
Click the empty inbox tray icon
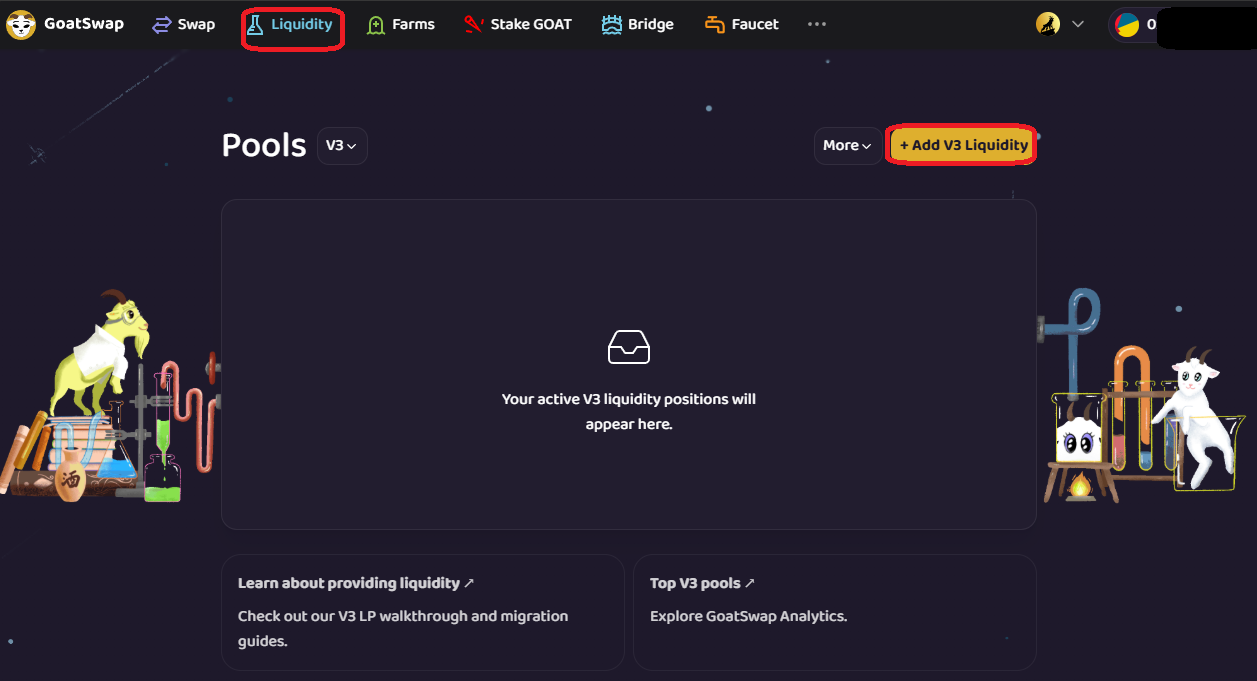coord(629,346)
